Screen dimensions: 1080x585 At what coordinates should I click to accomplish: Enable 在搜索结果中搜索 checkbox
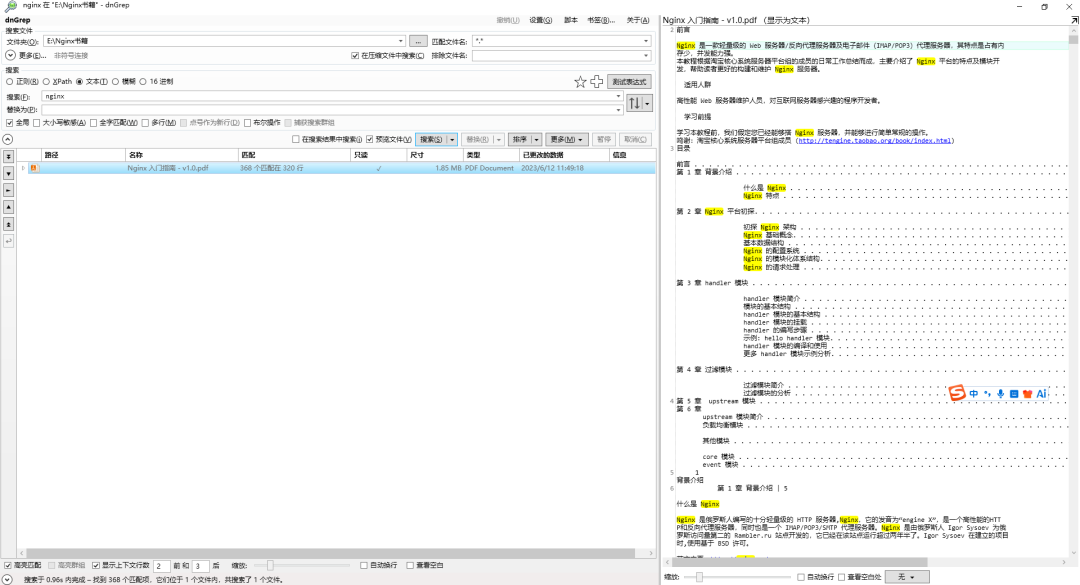(295, 139)
